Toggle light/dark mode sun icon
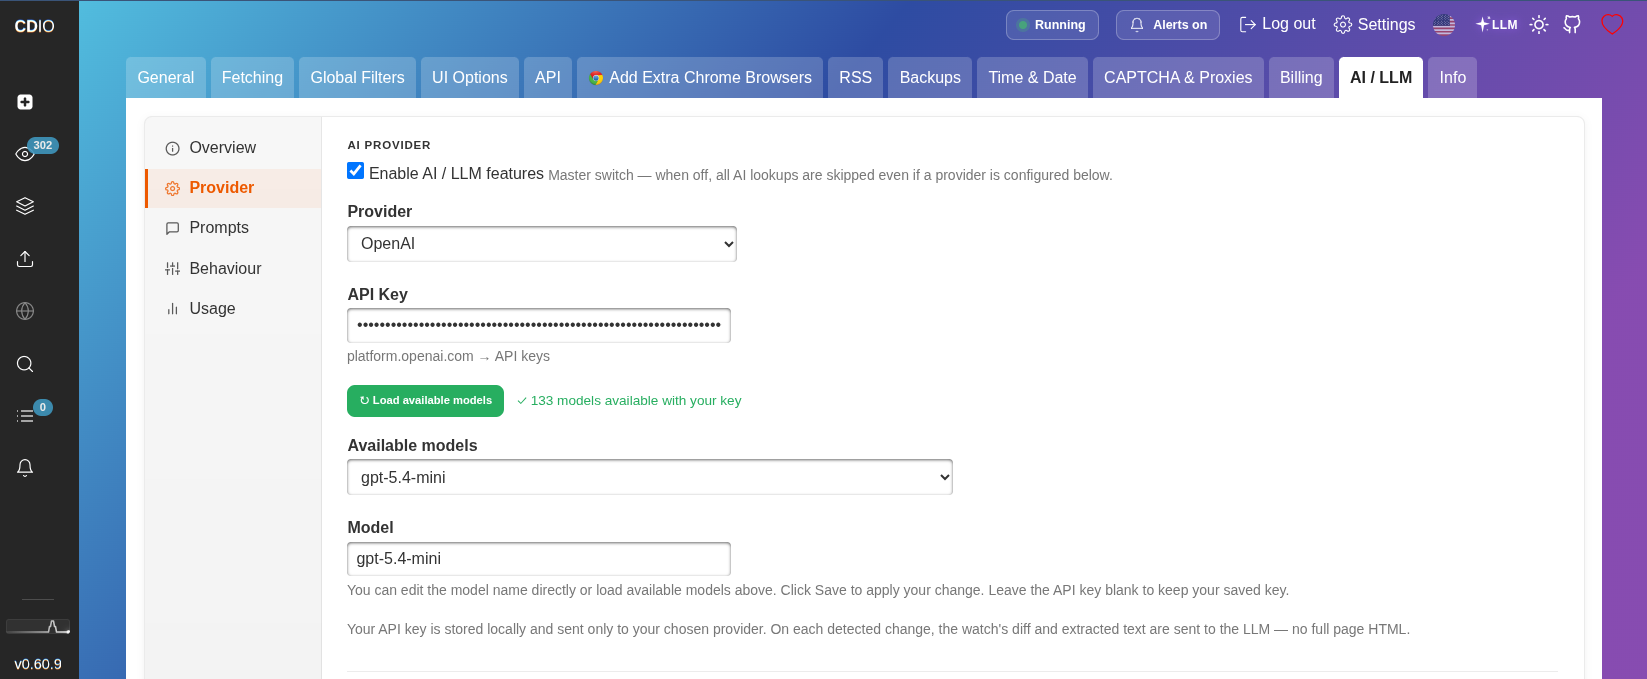The width and height of the screenshot is (1647, 679). click(x=1539, y=25)
